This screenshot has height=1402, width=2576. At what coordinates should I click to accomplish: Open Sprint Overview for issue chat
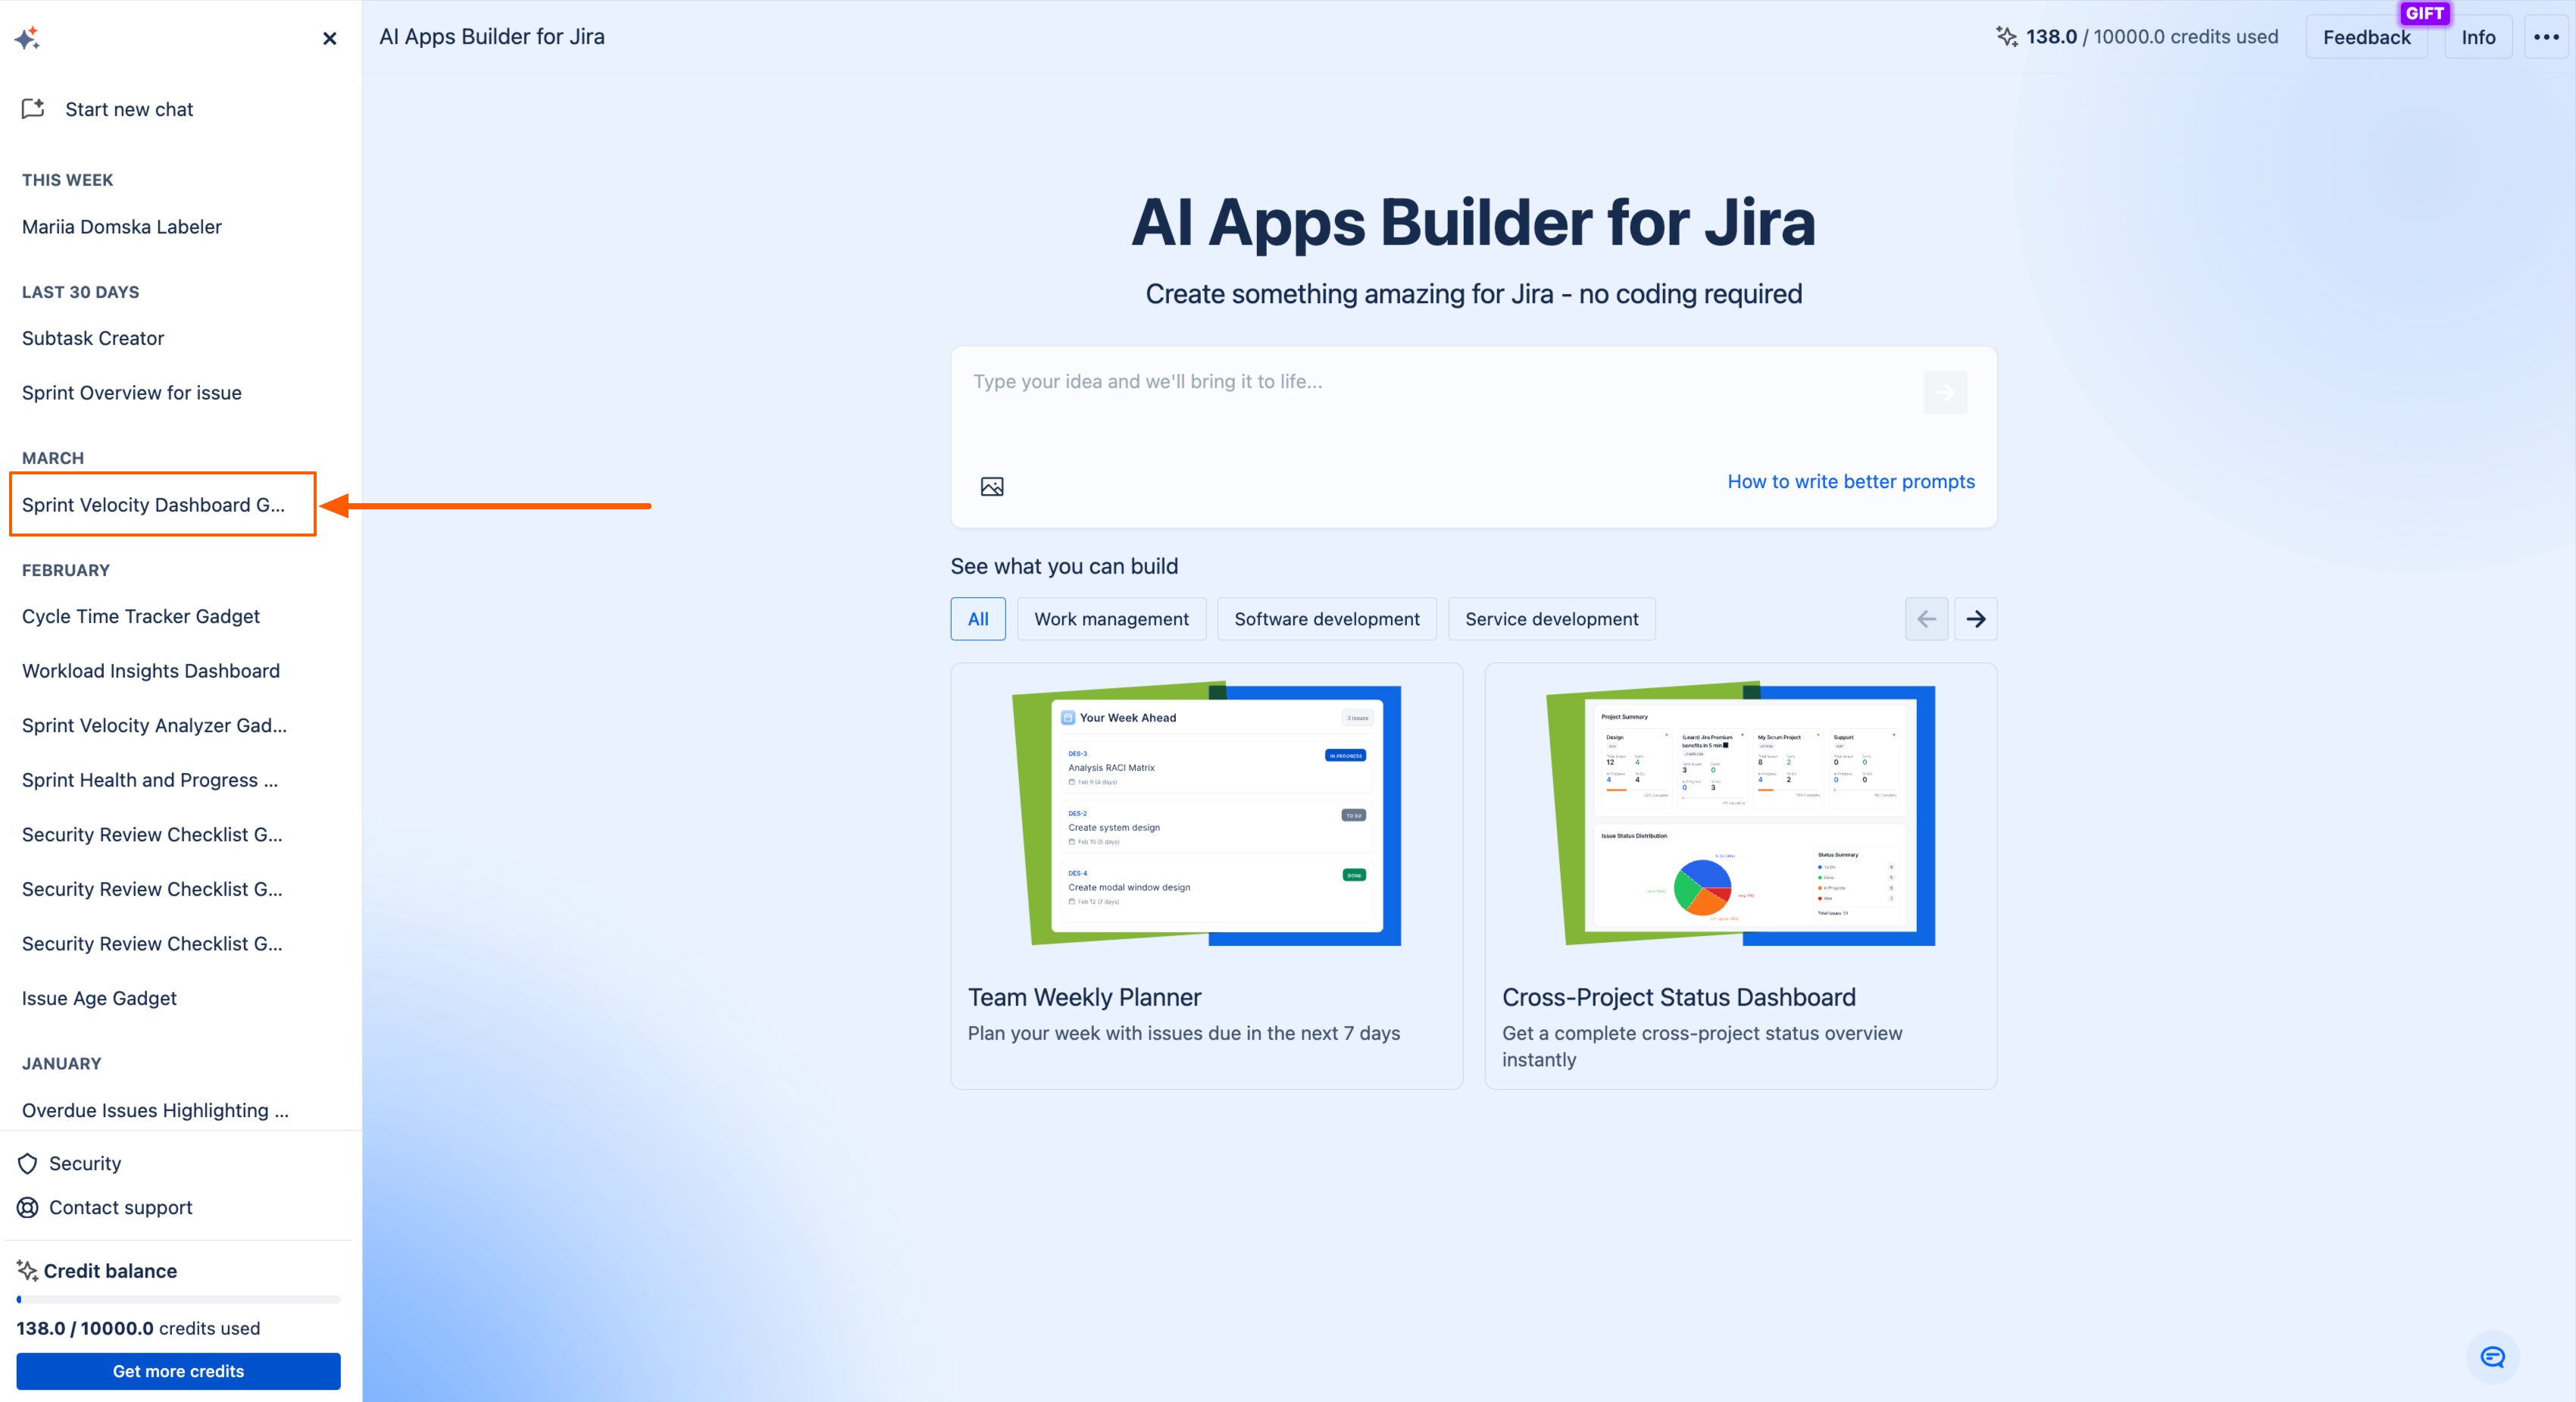tap(132, 393)
